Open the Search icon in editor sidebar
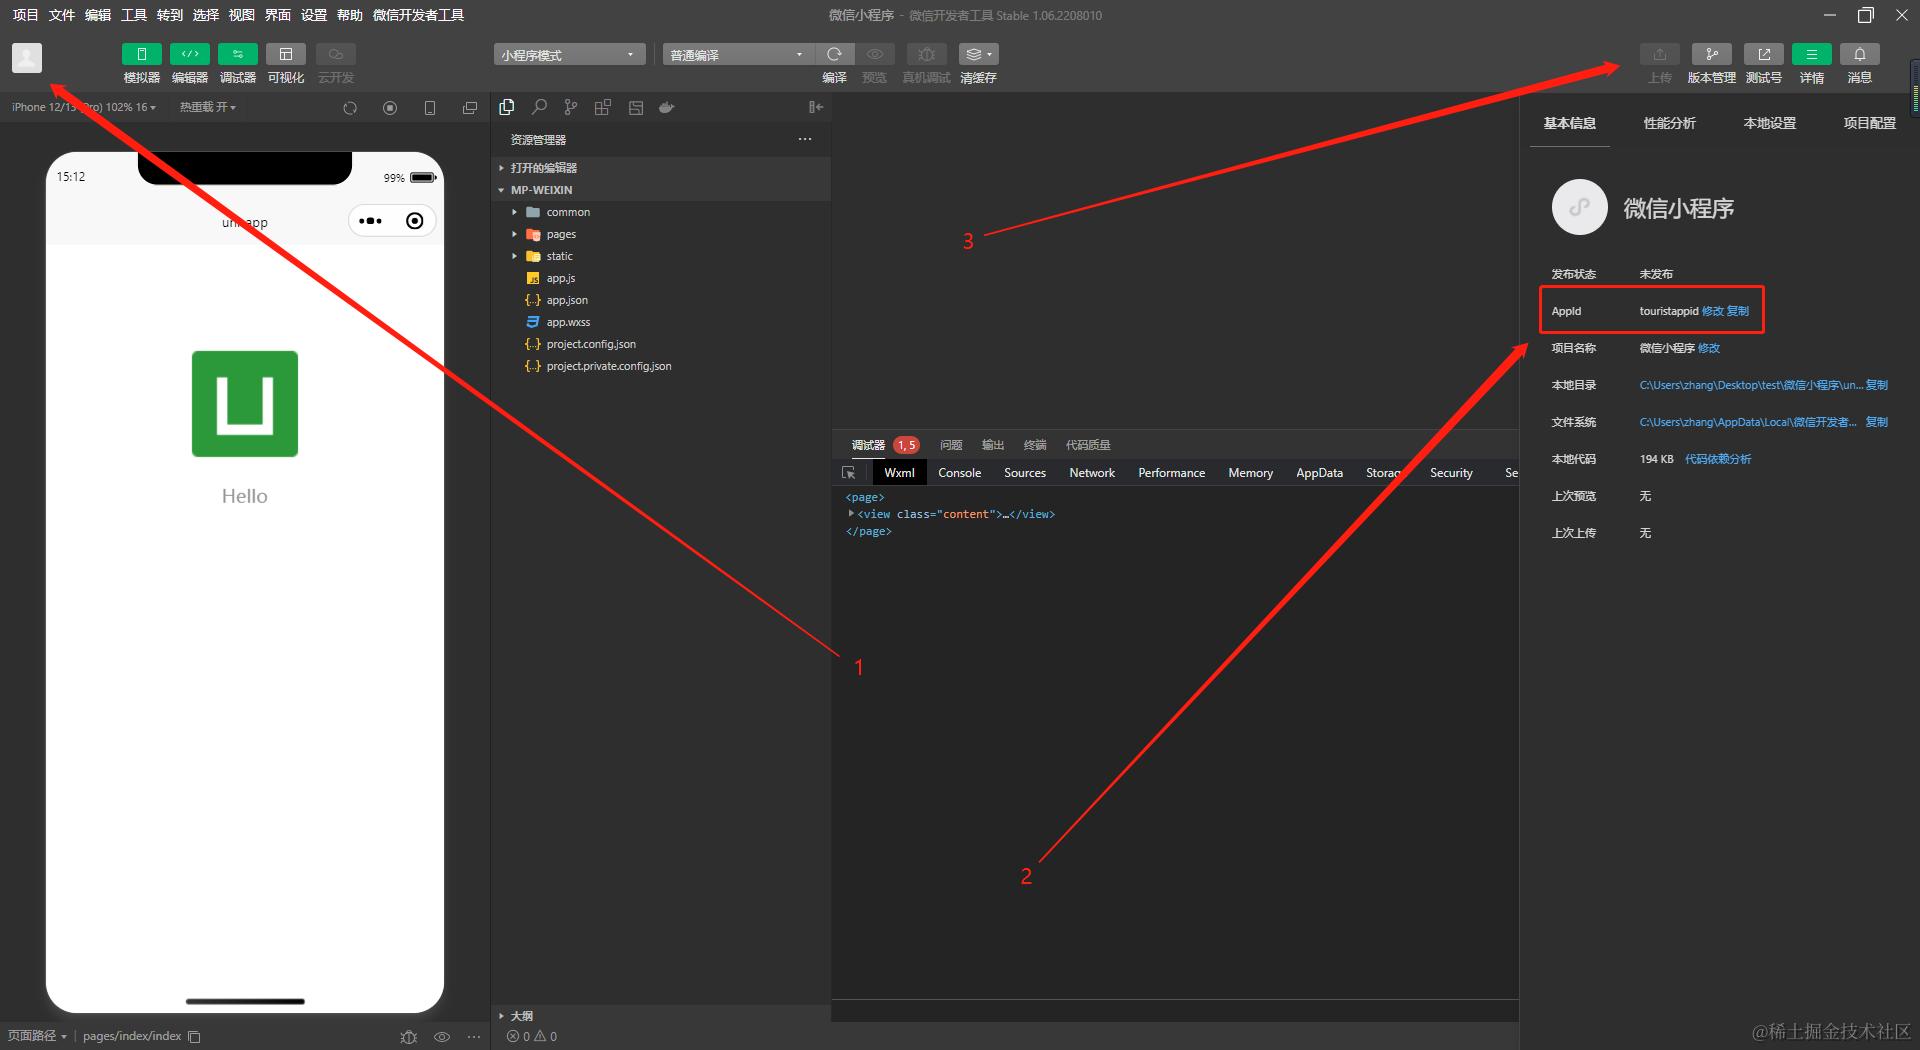 tap(539, 107)
